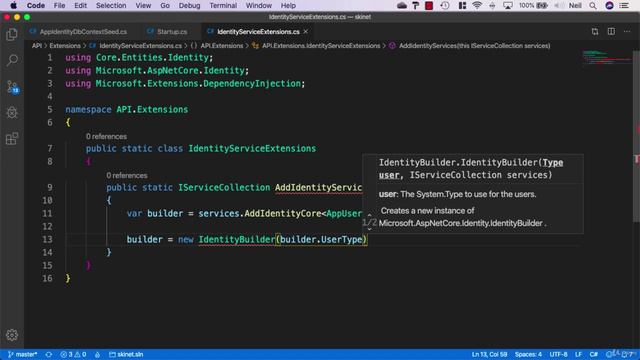640x360 pixels.
Task: Click the paint roller icon in menu bar
Action: point(416,5)
